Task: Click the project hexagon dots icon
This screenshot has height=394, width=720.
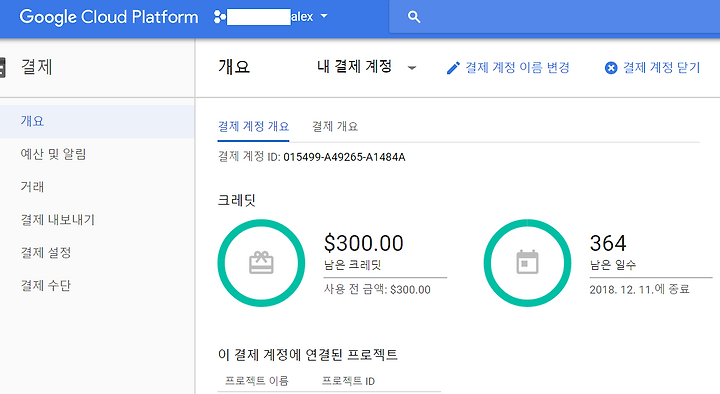Action: [x=219, y=17]
